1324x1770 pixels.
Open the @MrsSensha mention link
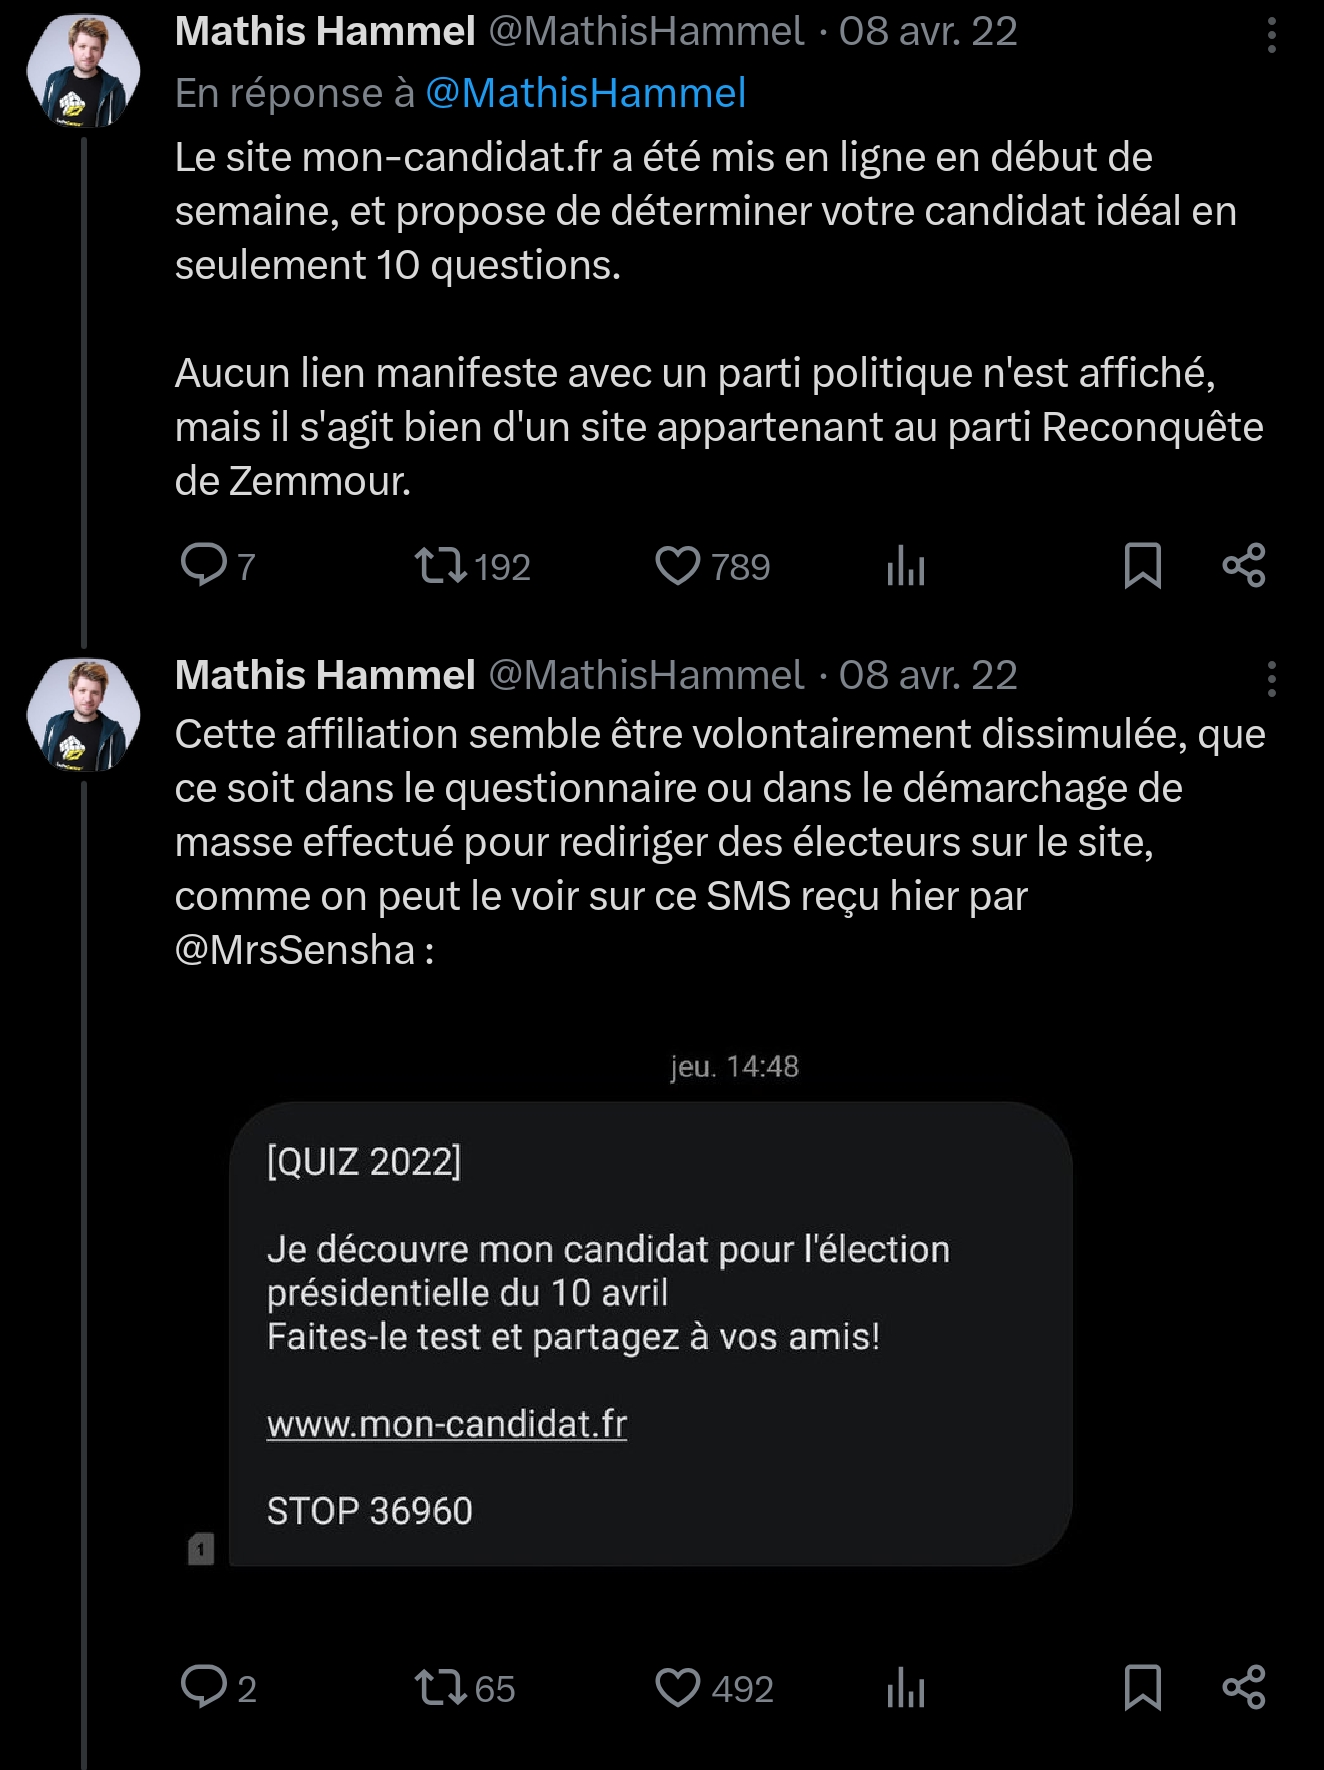(x=295, y=950)
